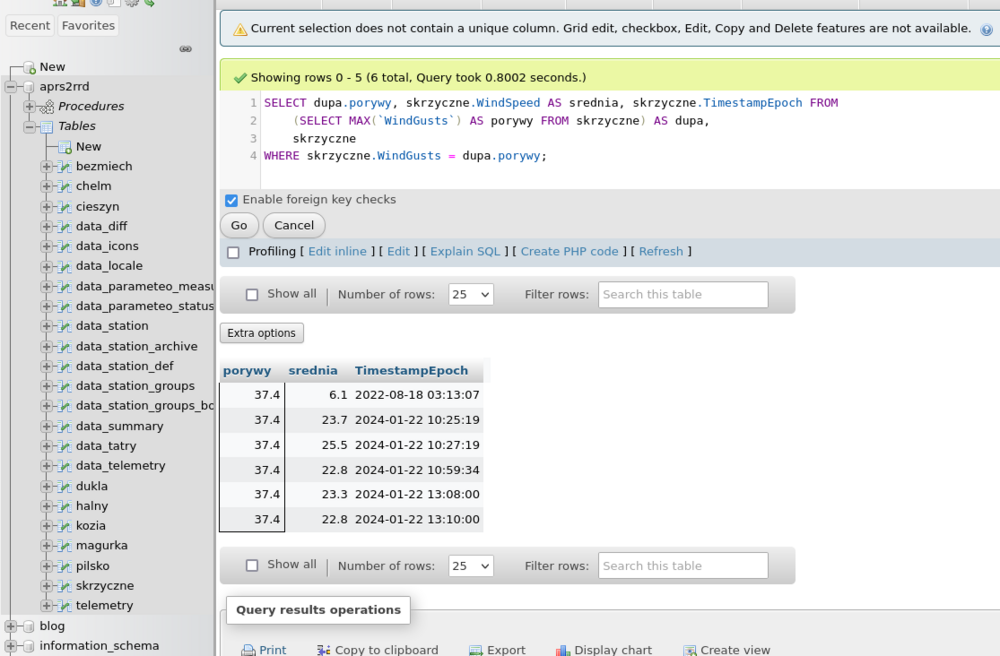Click the Export icon
Viewport: 1000px width, 656px height.
476,650
